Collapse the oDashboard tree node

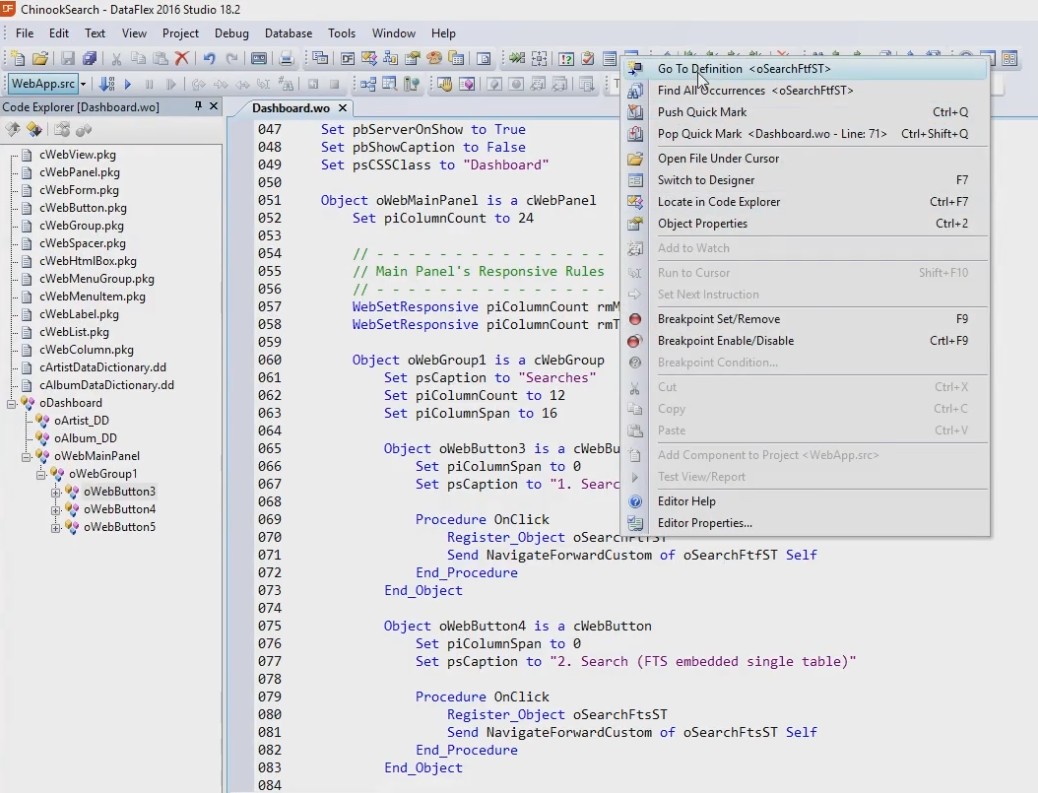[12, 403]
